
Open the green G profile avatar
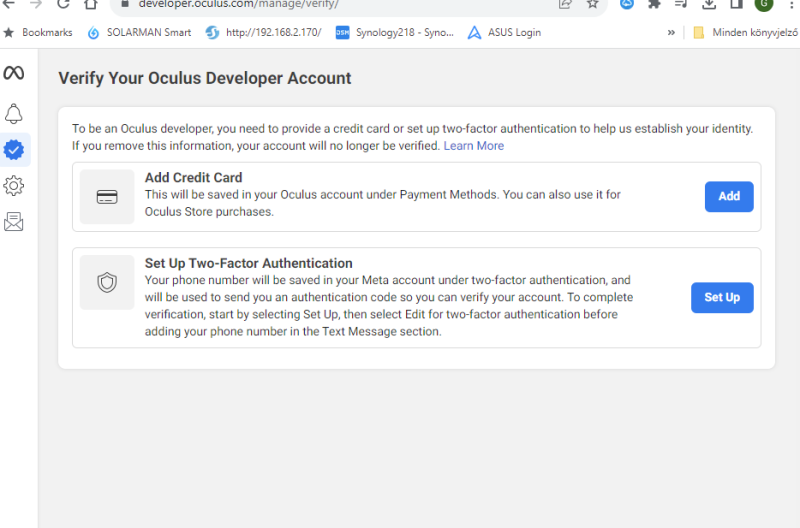click(764, 4)
